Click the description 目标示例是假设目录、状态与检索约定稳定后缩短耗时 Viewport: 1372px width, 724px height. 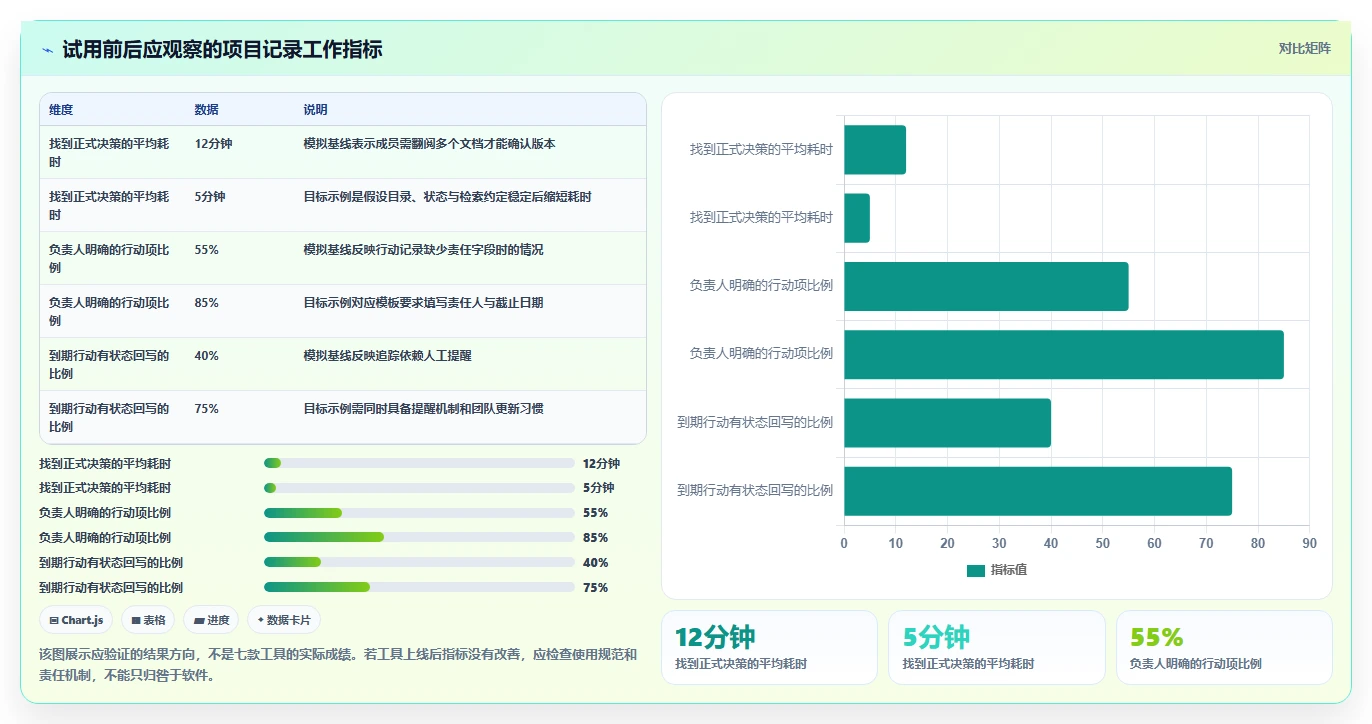[x=447, y=197]
